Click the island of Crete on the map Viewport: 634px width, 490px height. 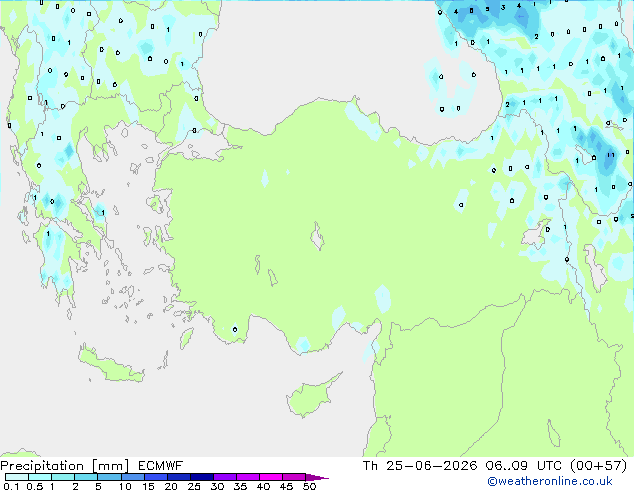click(111, 364)
